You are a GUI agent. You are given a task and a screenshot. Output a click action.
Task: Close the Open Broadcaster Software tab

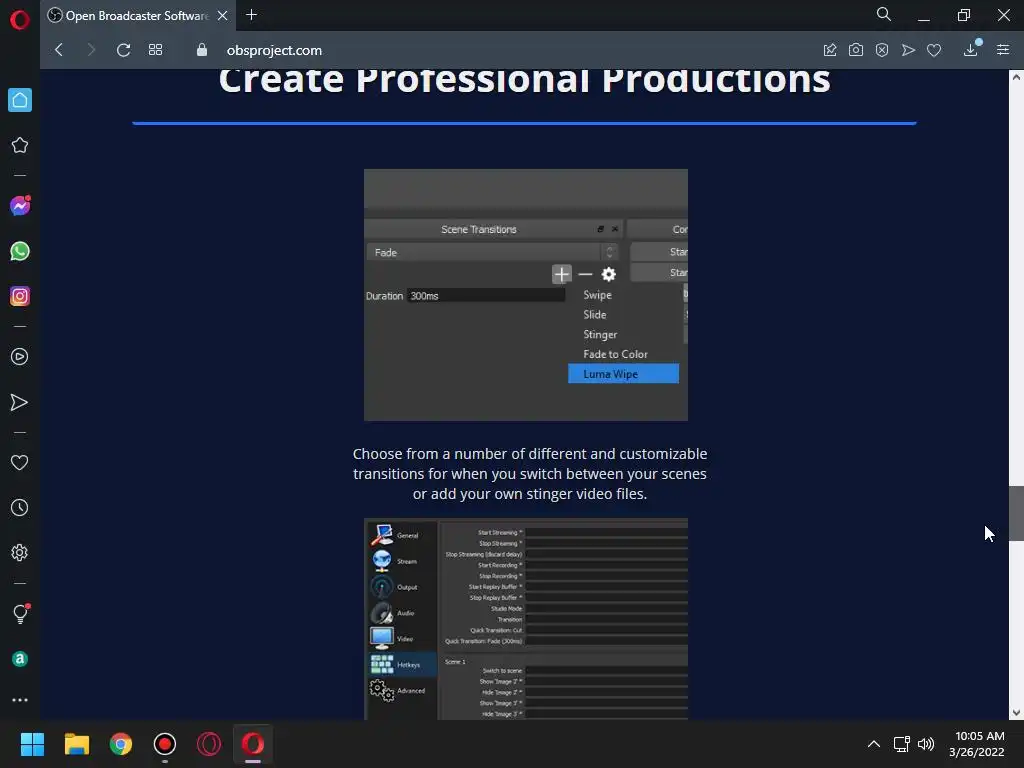pos(223,16)
